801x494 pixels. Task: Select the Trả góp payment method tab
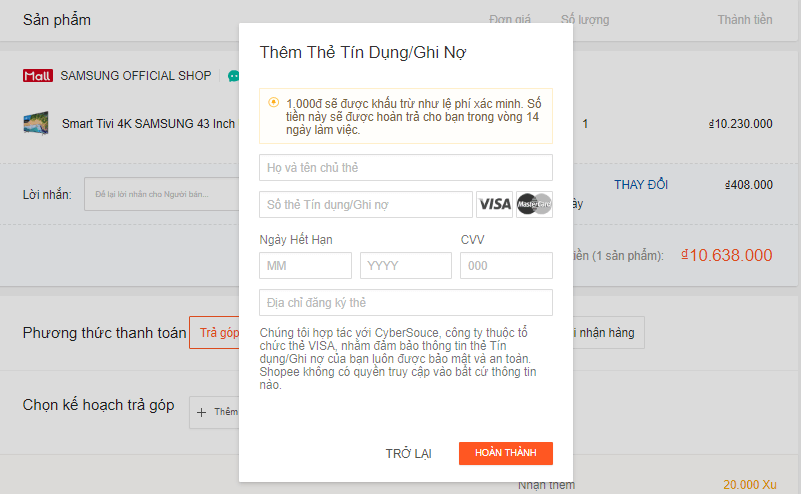click(215, 332)
